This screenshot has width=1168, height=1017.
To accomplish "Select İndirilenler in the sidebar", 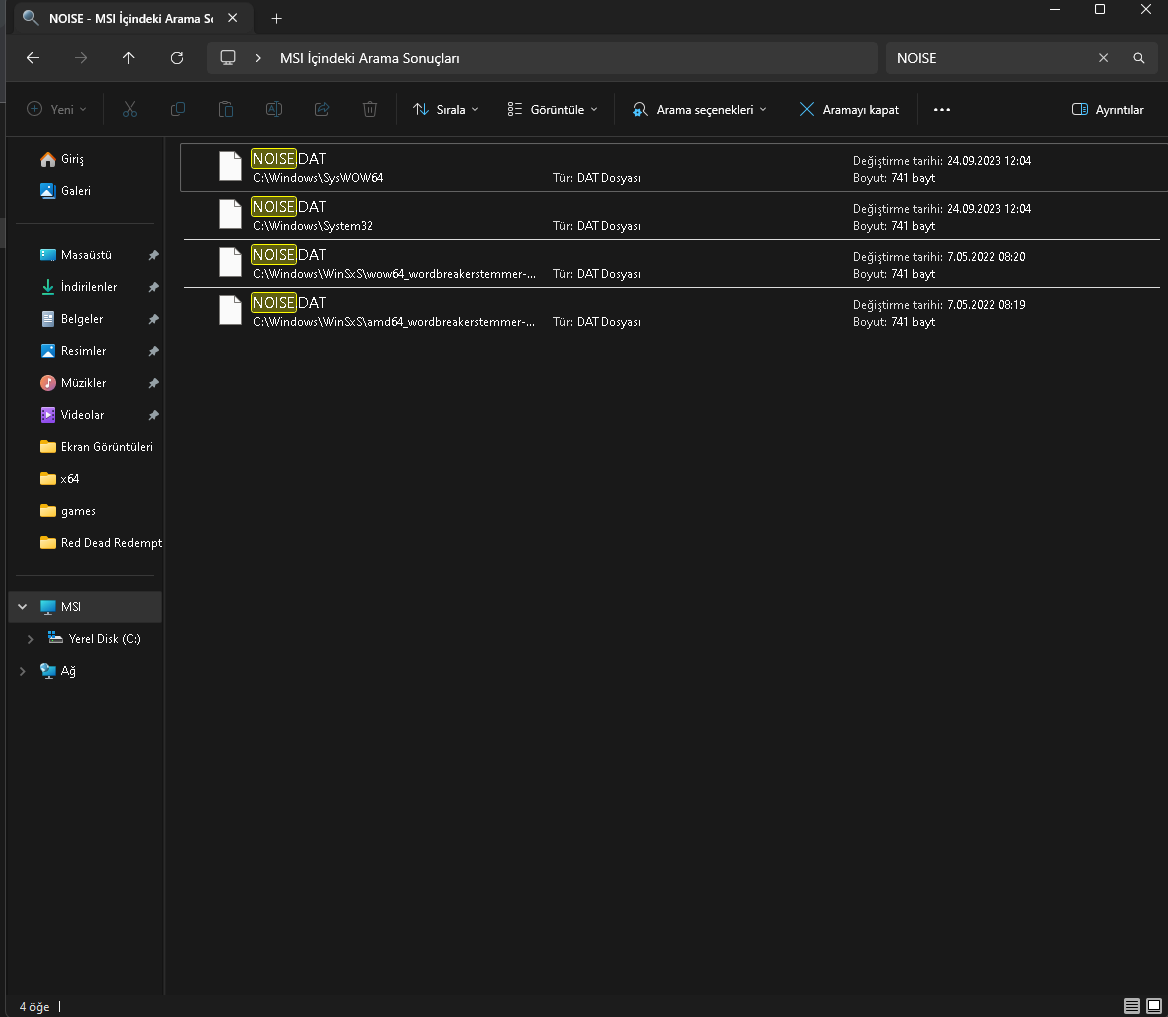I will [88, 287].
